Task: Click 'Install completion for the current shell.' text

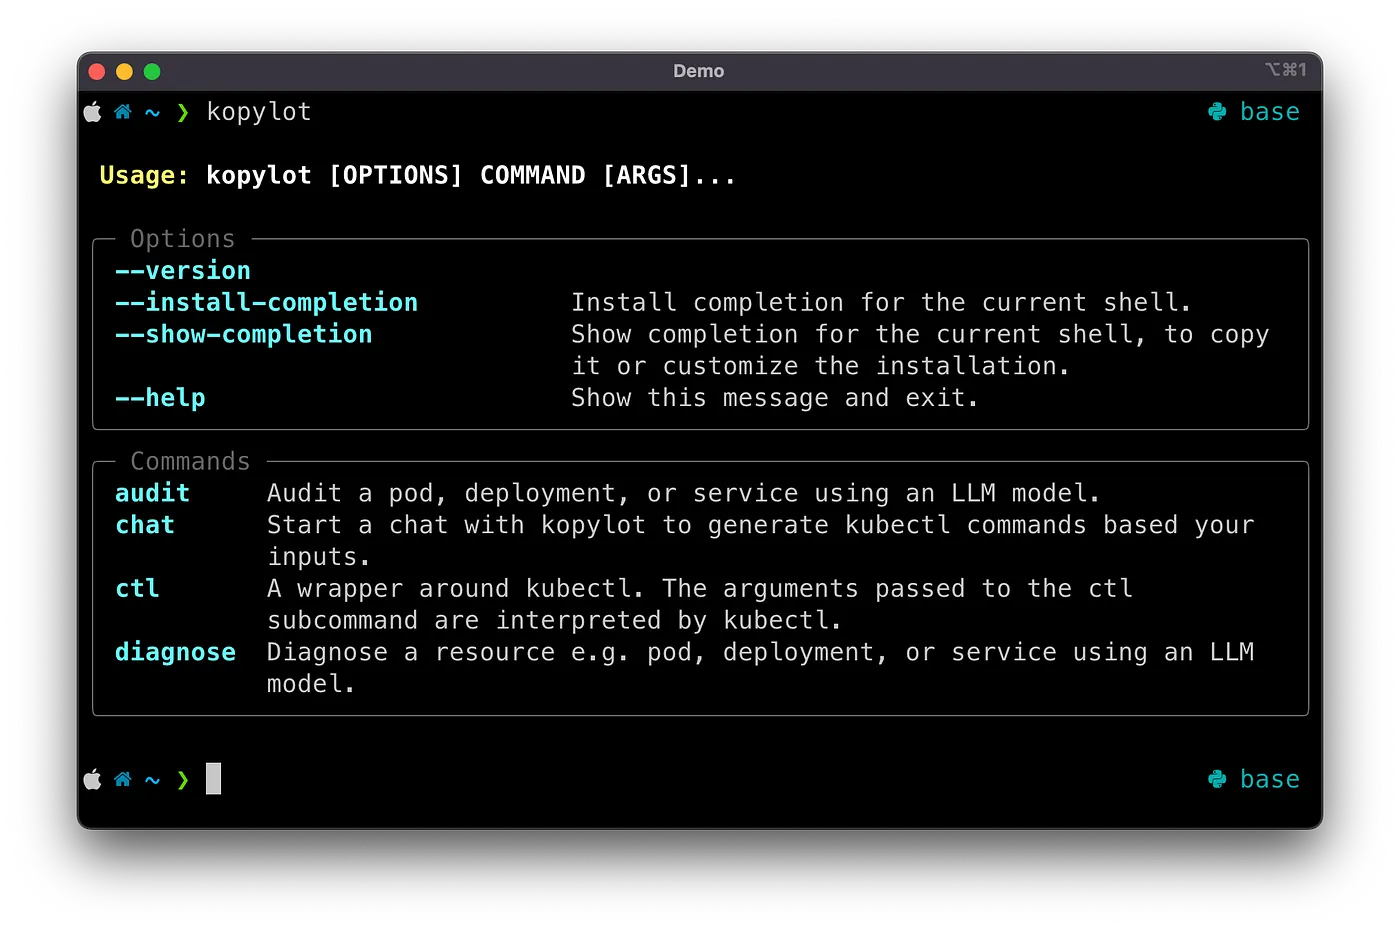Action: (881, 302)
